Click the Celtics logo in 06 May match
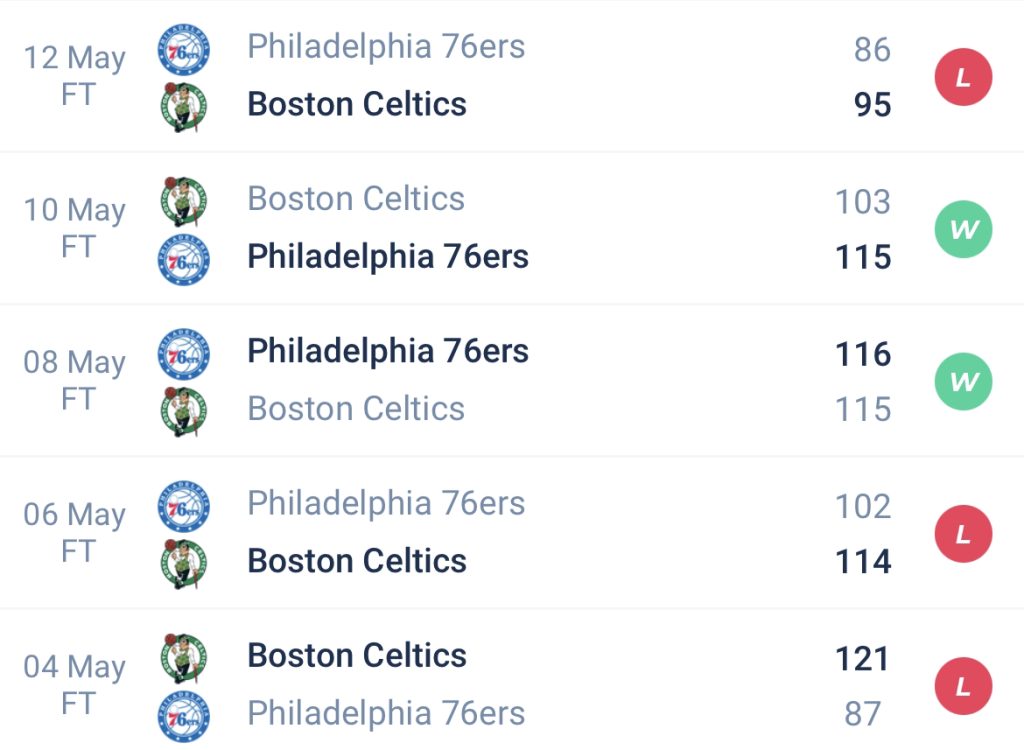This screenshot has width=1024, height=750. click(x=184, y=564)
